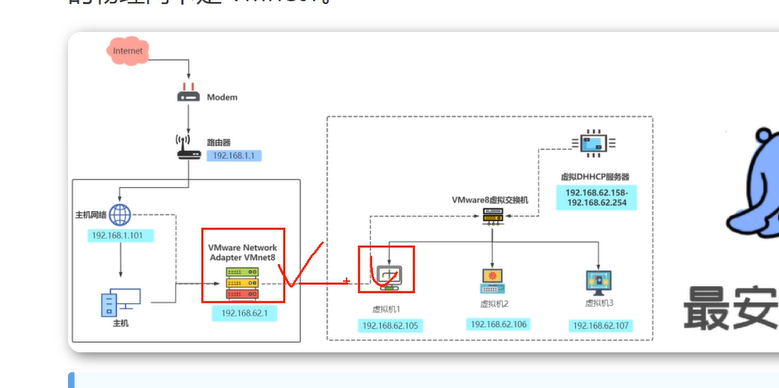Select the host desktop computer icon

pos(121,303)
